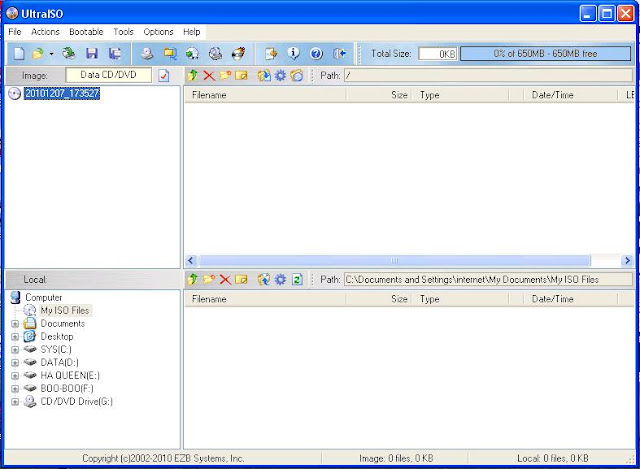
Task: Expand the BOO-BOO(F:) drive node
Action: [x=15, y=389]
